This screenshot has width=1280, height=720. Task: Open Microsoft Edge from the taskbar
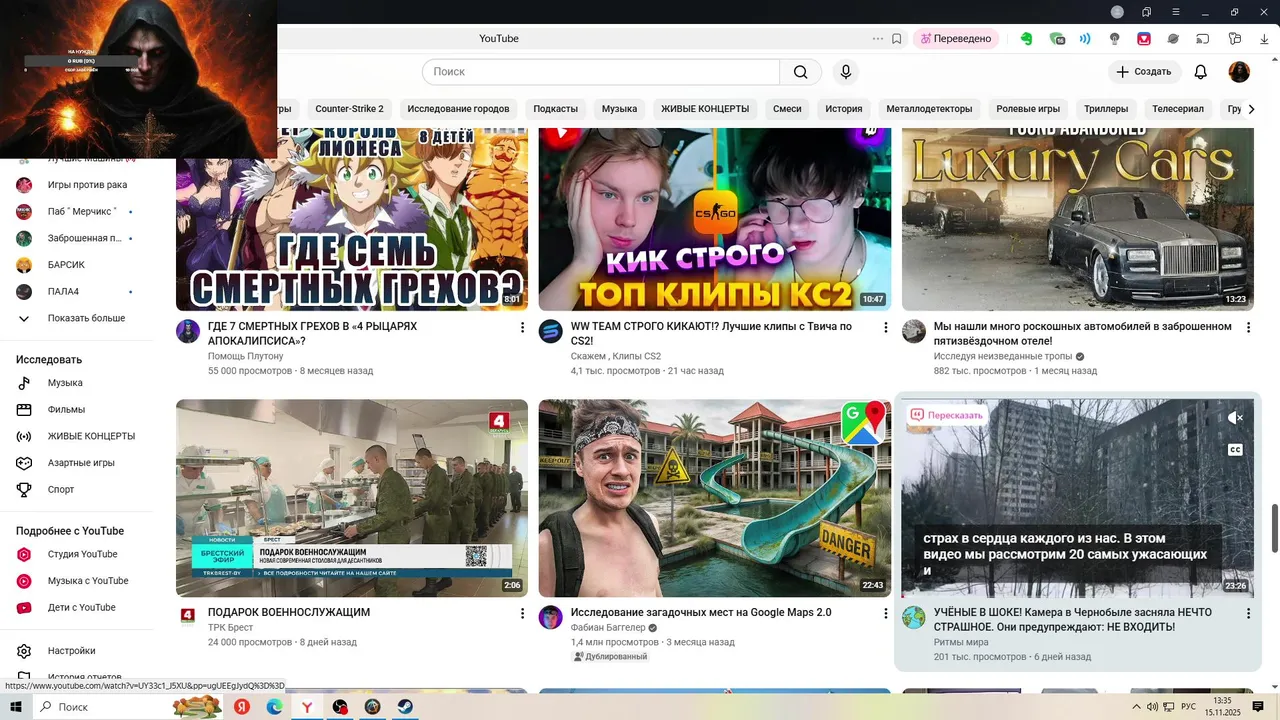(x=275, y=707)
